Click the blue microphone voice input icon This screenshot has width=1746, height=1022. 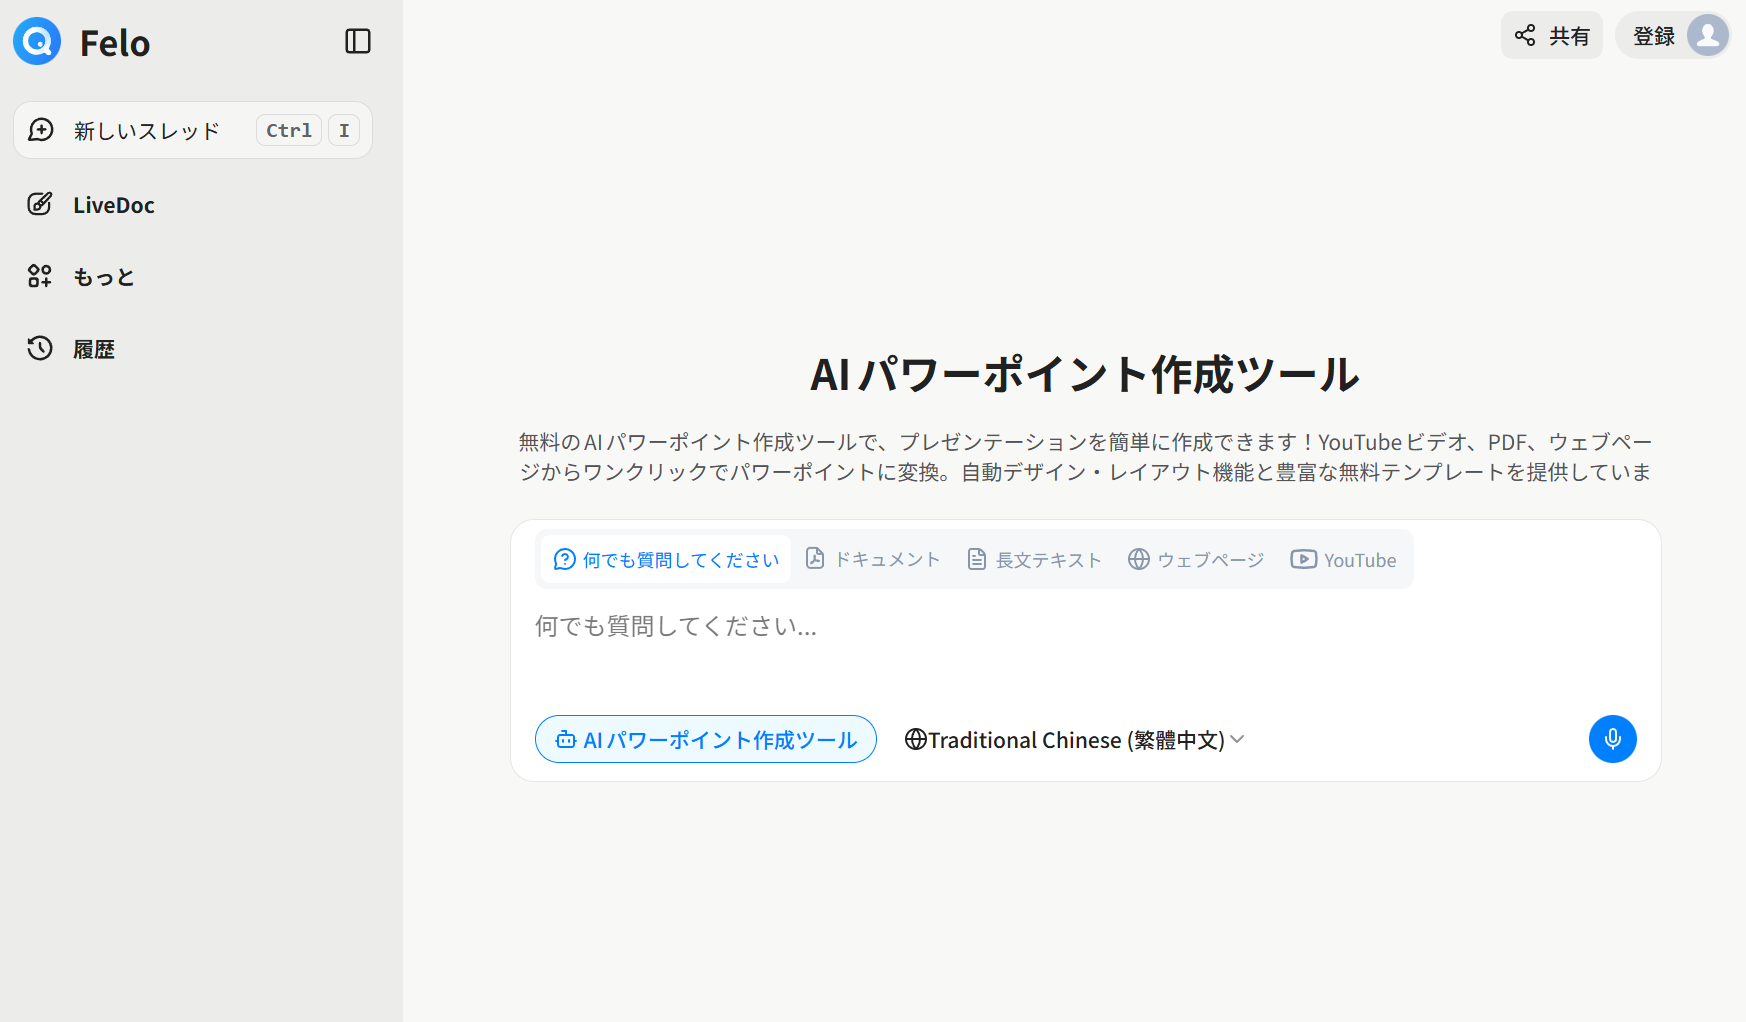1612,739
